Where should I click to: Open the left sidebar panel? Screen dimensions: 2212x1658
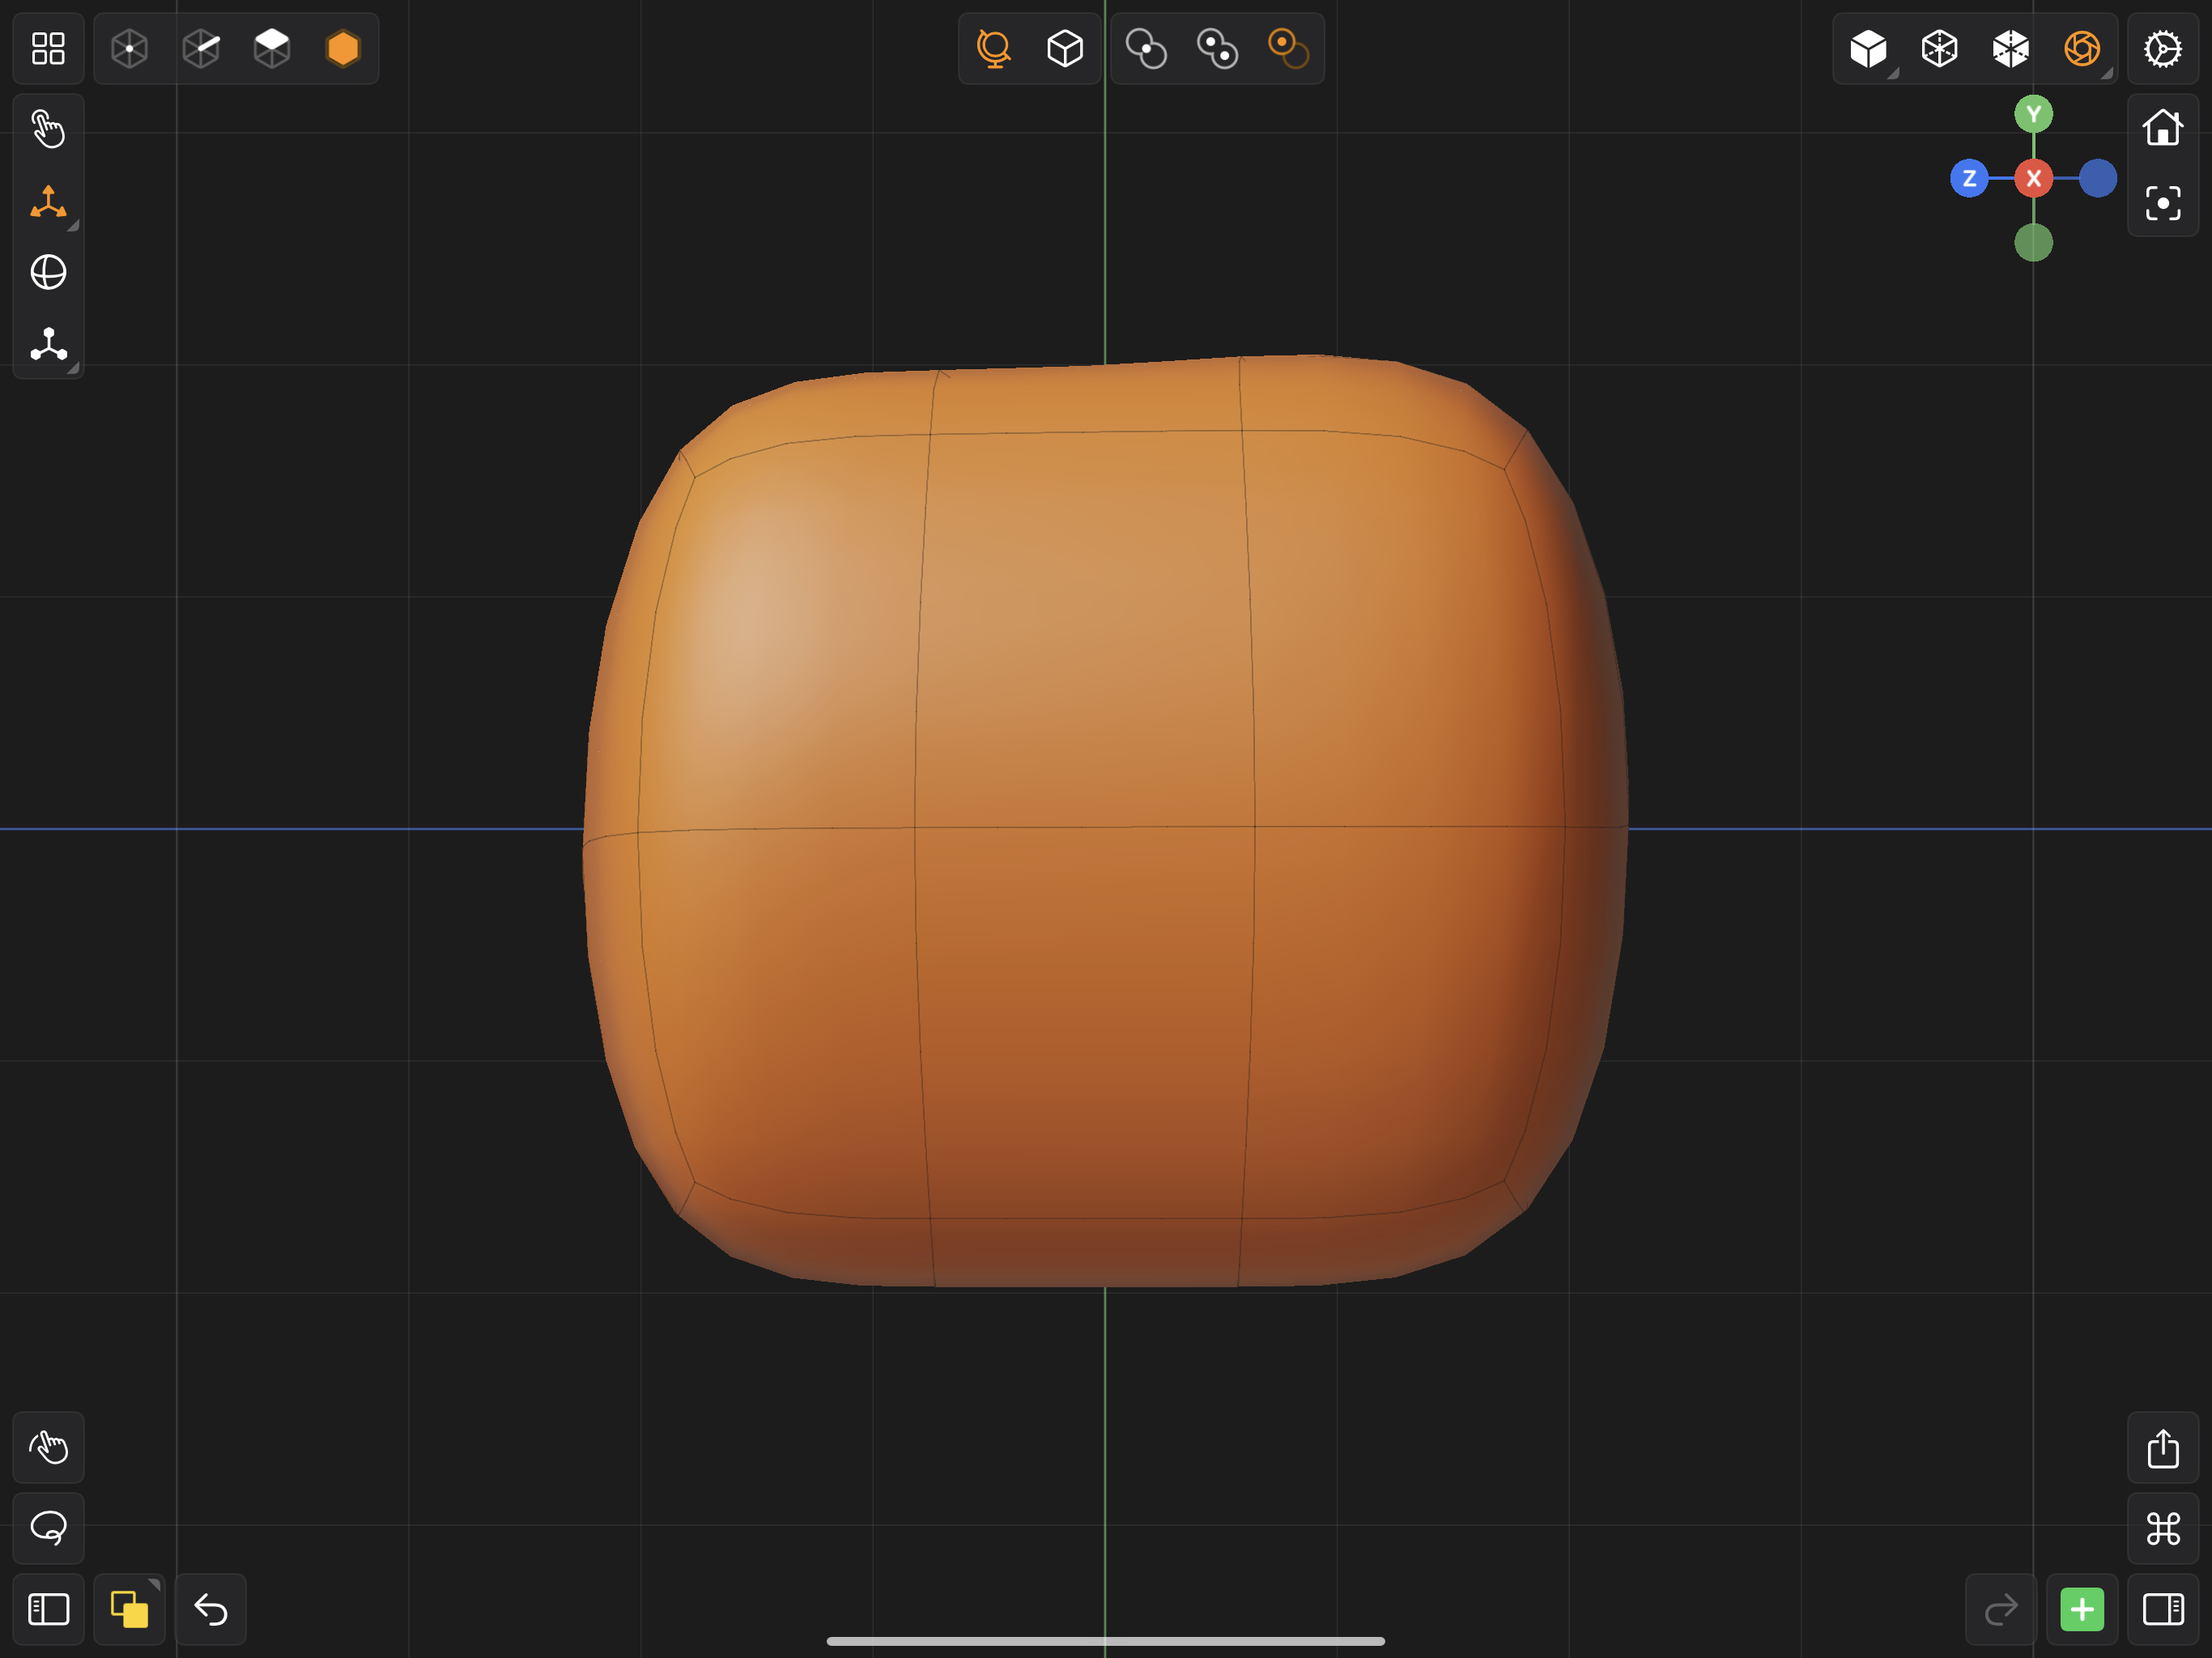click(48, 1609)
